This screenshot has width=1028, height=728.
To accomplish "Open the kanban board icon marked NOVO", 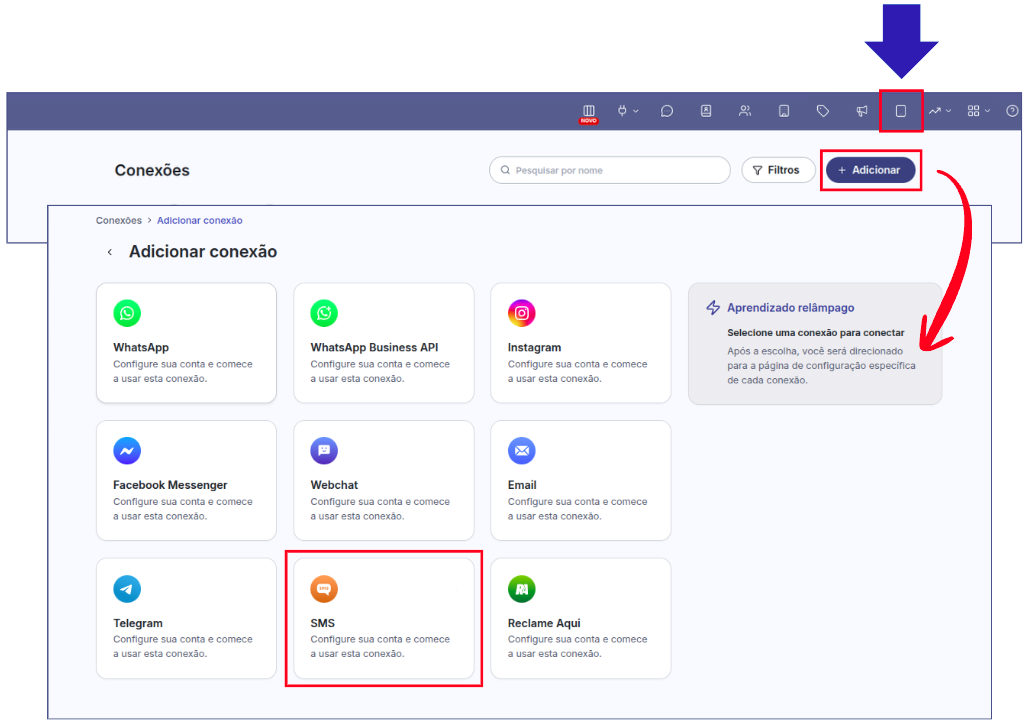I will [589, 111].
